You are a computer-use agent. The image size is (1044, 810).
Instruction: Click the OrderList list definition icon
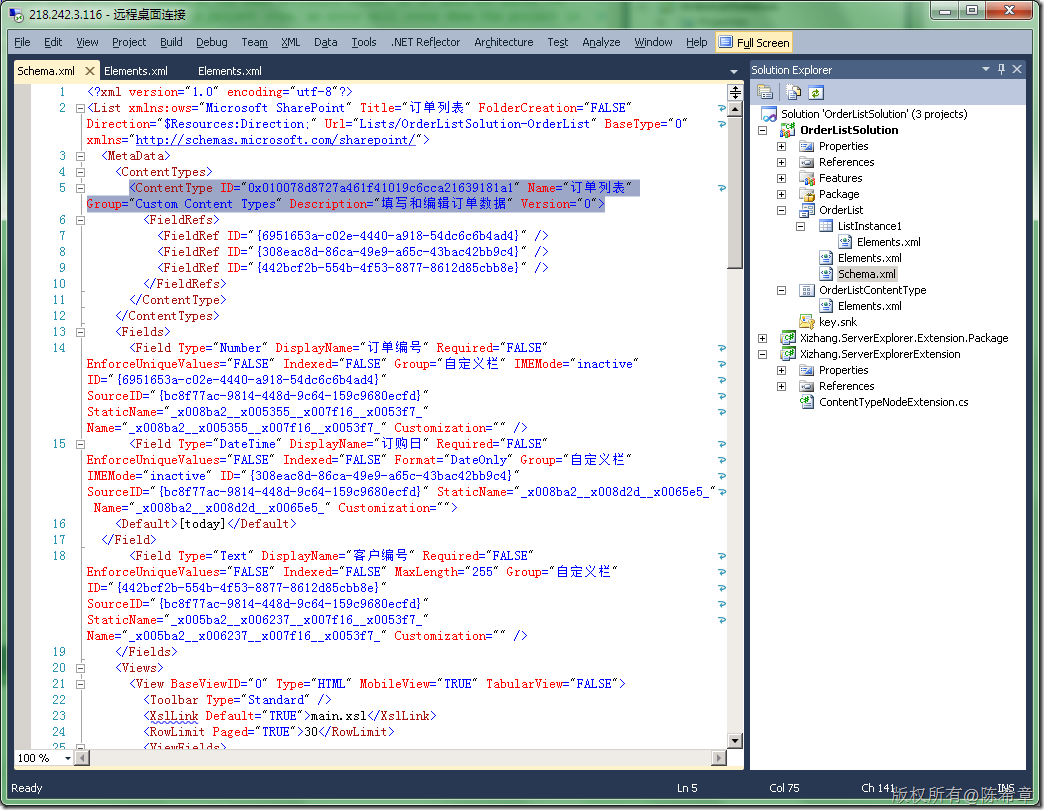[x=807, y=210]
